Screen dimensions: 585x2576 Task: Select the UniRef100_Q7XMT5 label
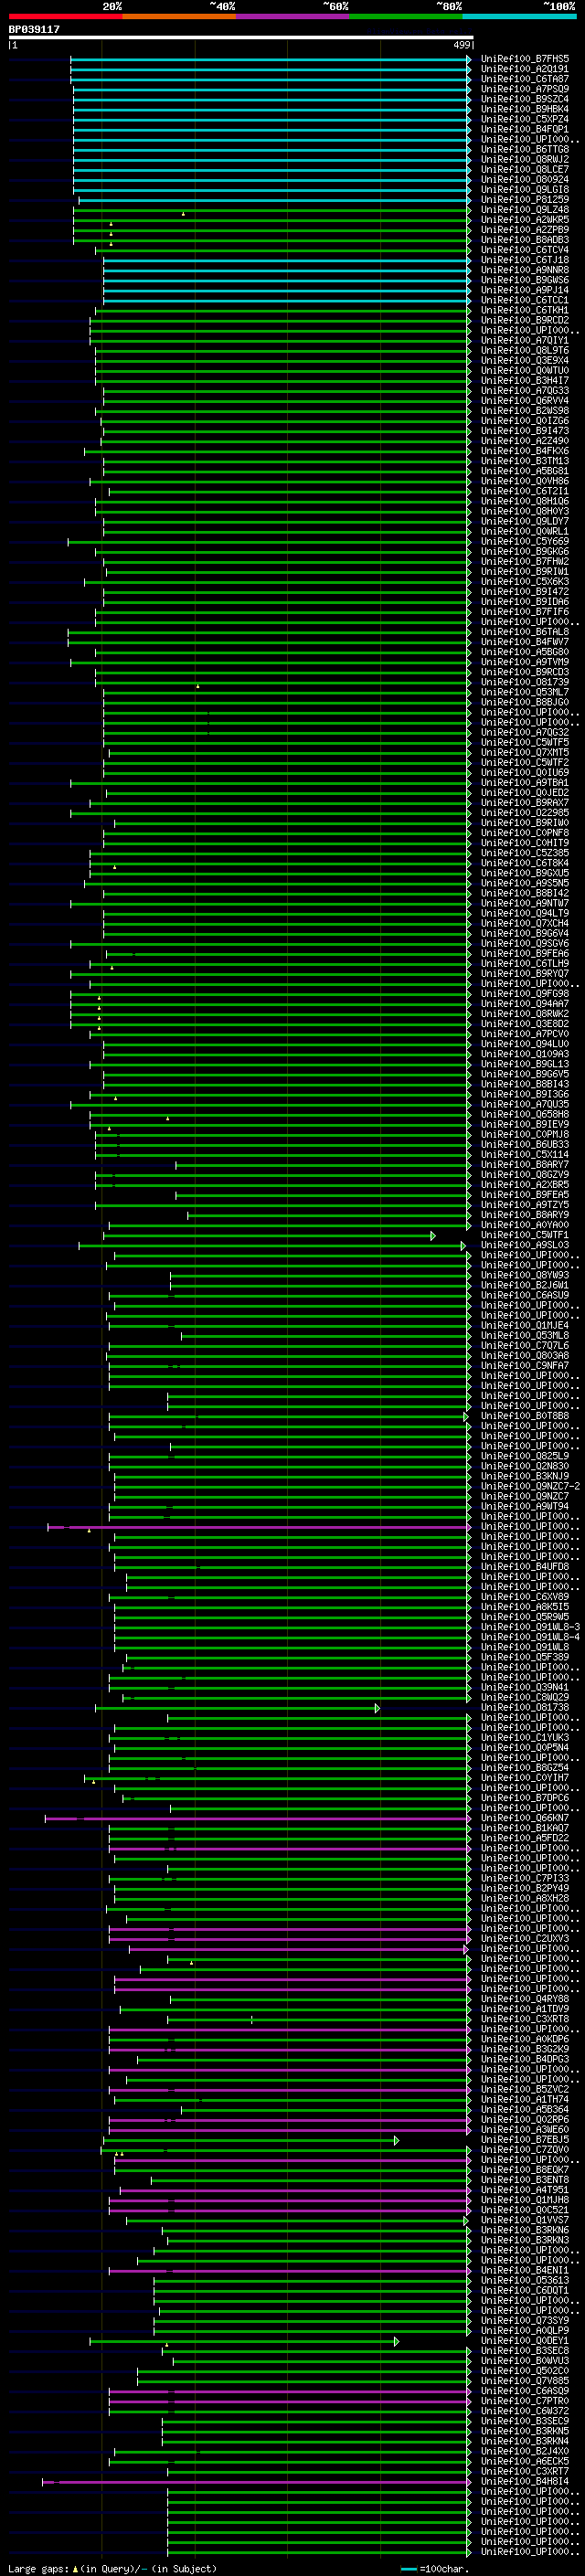(x=525, y=752)
